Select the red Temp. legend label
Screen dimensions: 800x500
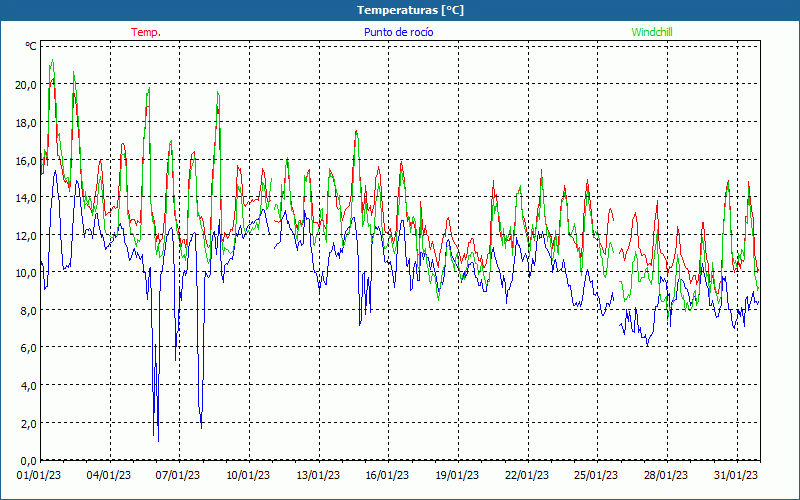coord(146,32)
